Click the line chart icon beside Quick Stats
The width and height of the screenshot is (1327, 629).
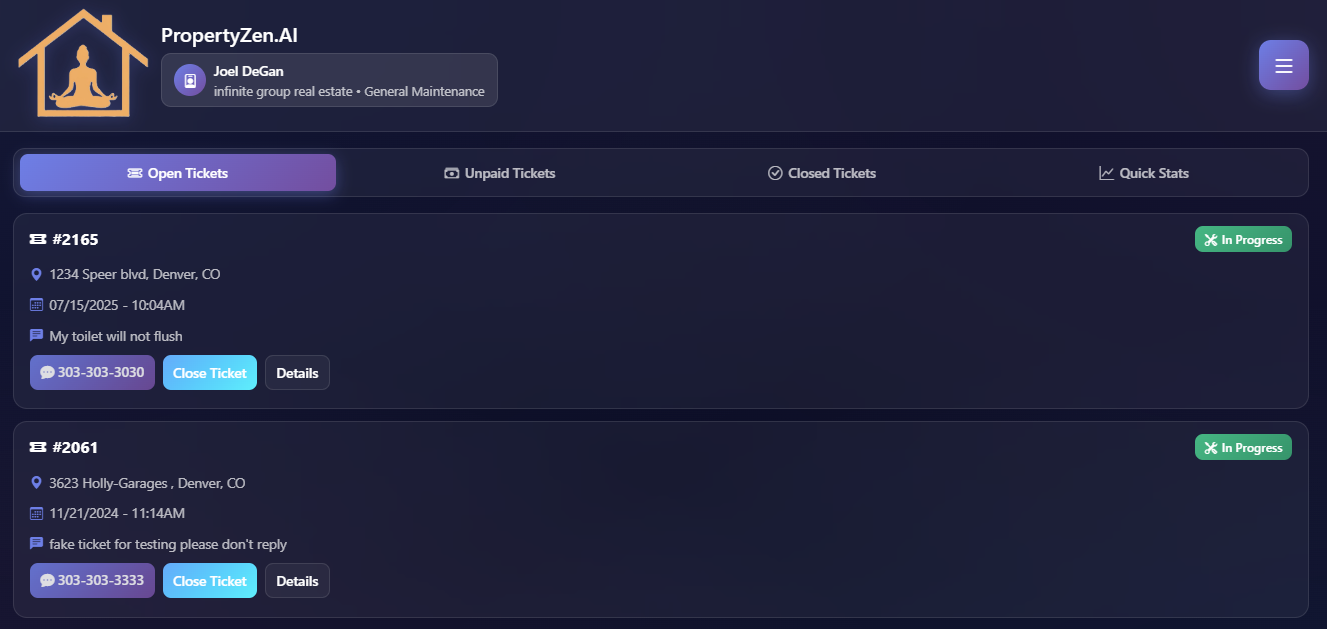click(x=1105, y=172)
